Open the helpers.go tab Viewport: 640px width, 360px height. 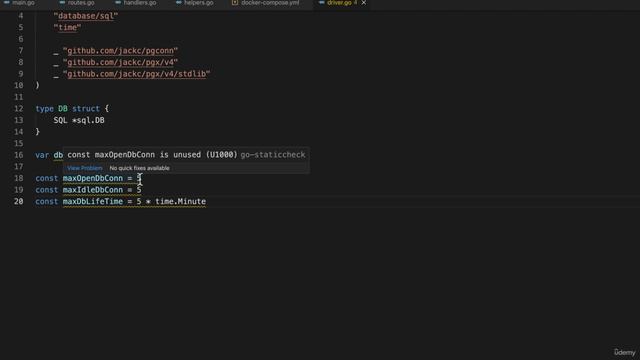point(198,3)
